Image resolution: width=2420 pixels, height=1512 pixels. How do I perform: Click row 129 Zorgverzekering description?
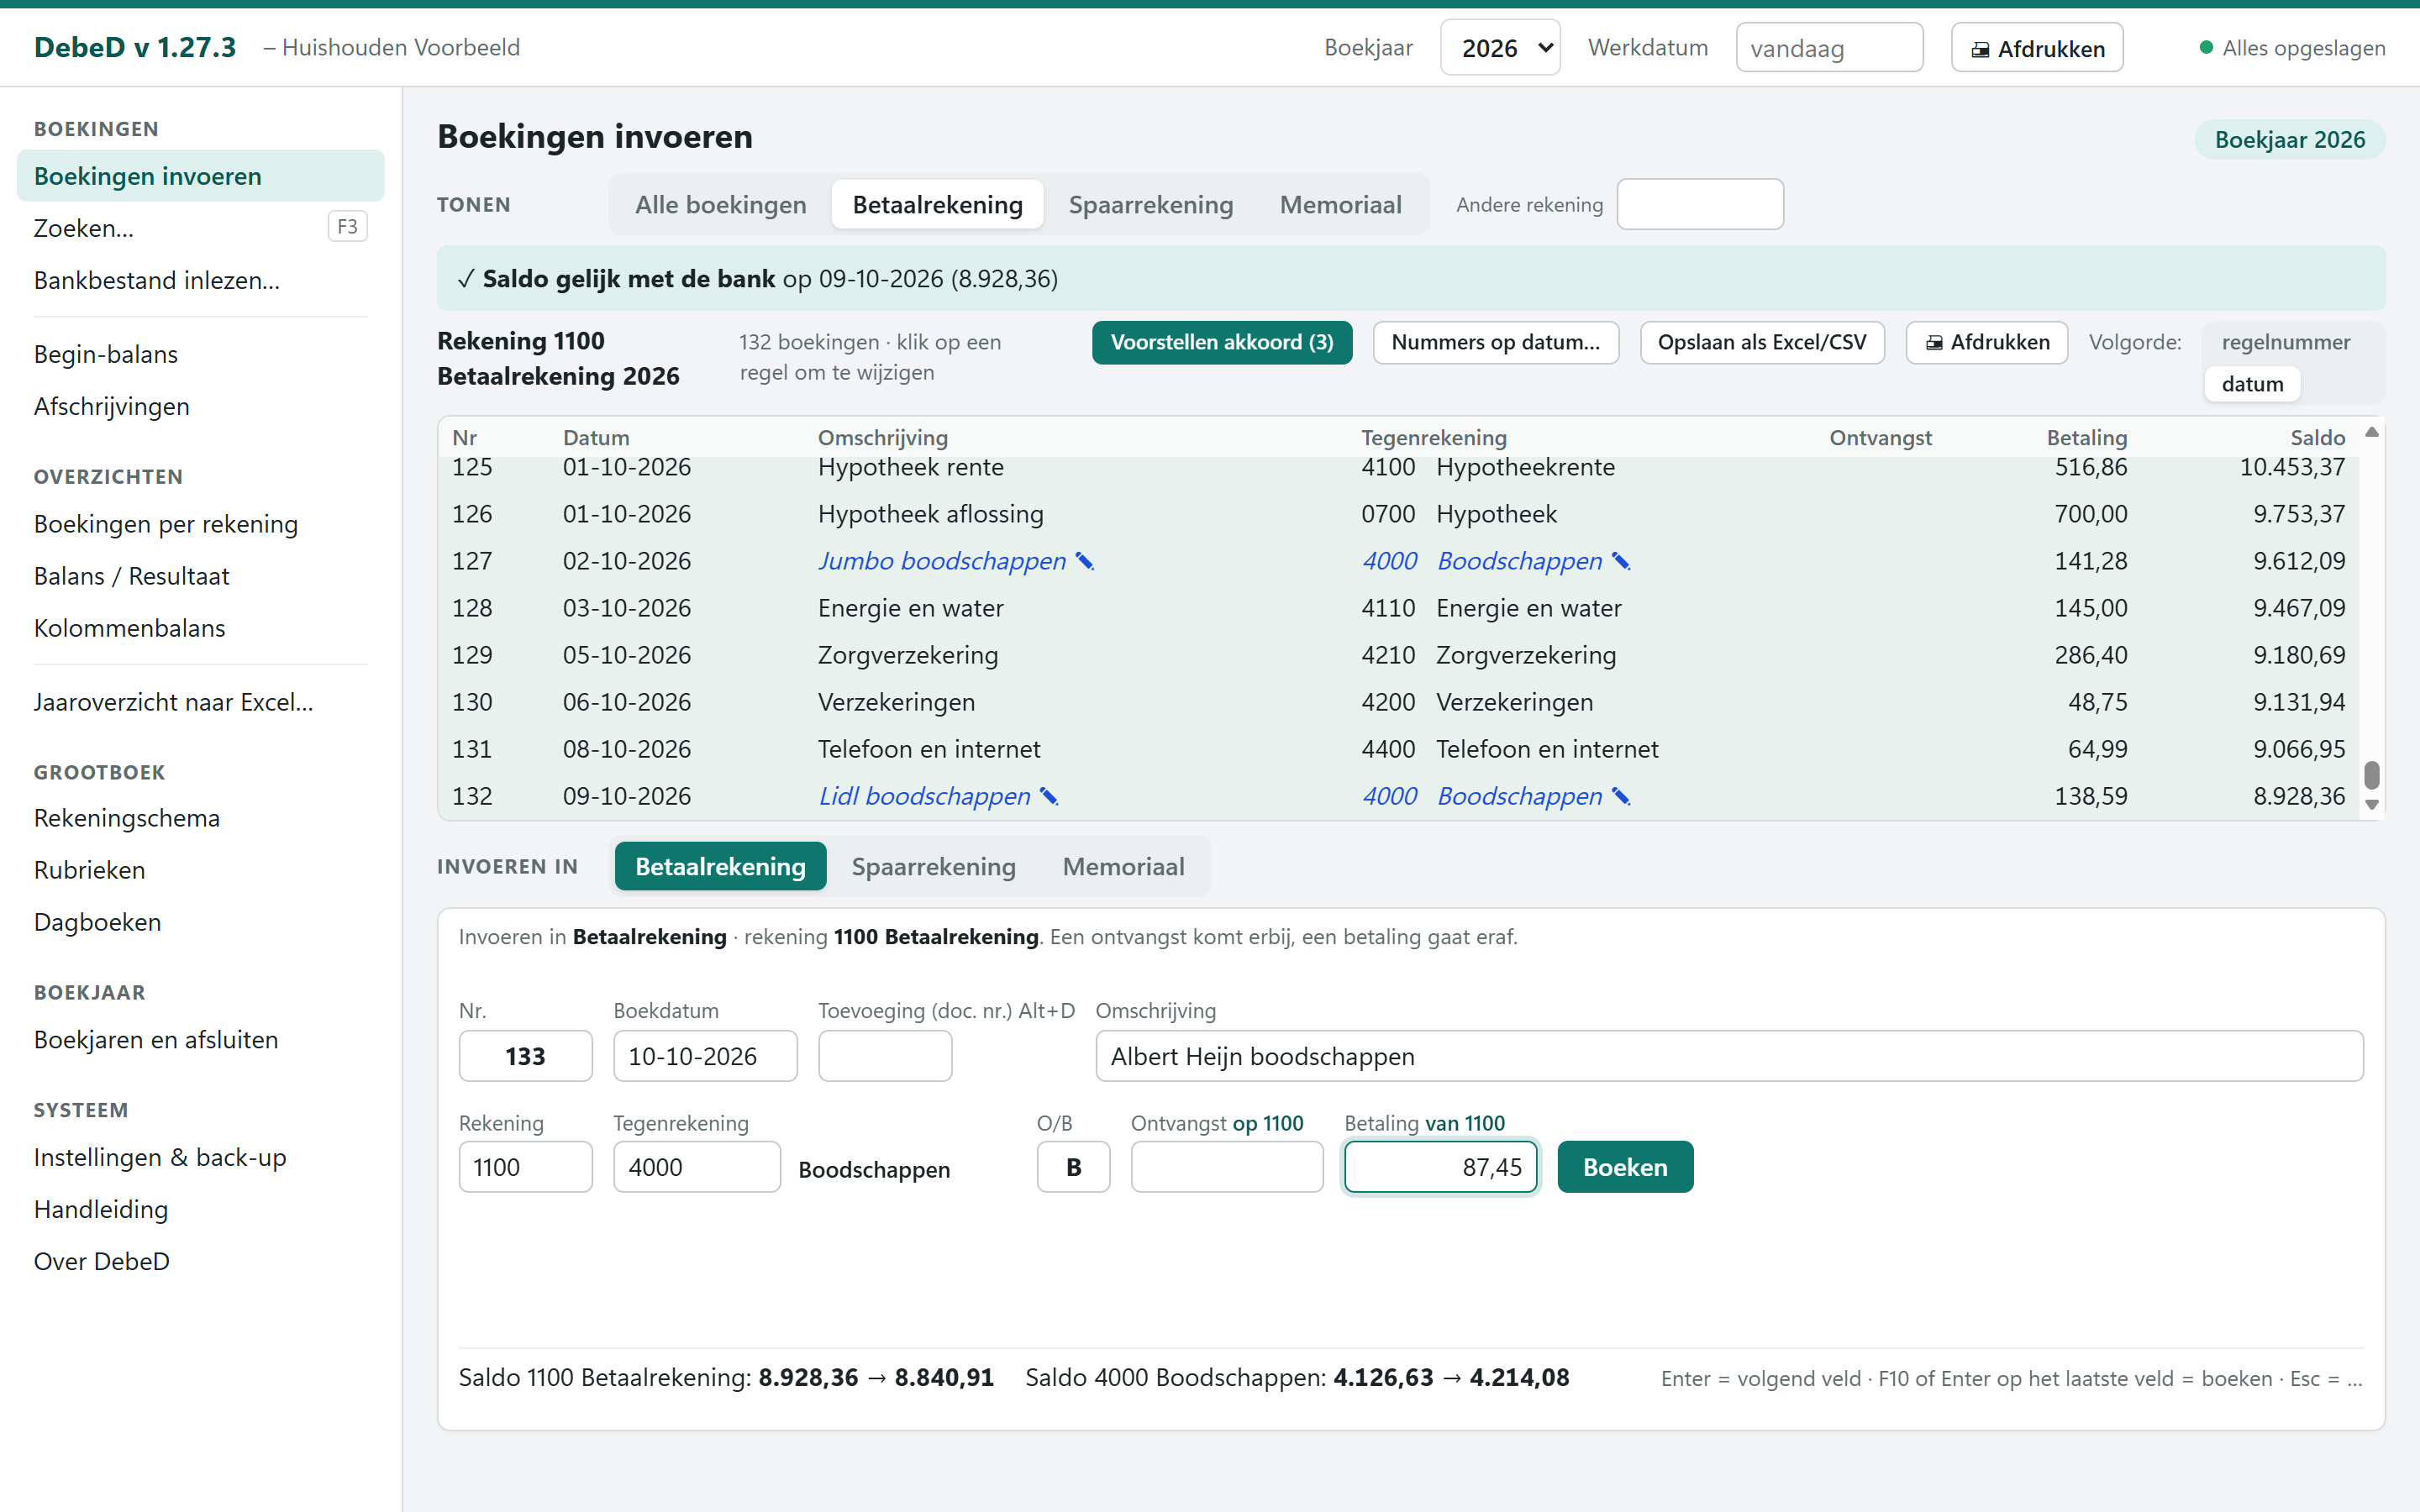[908, 655]
